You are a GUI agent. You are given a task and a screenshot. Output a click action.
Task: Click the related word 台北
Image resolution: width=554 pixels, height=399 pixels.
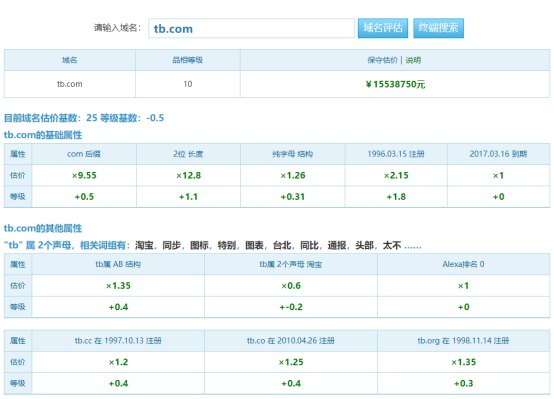pyautogui.click(x=282, y=245)
